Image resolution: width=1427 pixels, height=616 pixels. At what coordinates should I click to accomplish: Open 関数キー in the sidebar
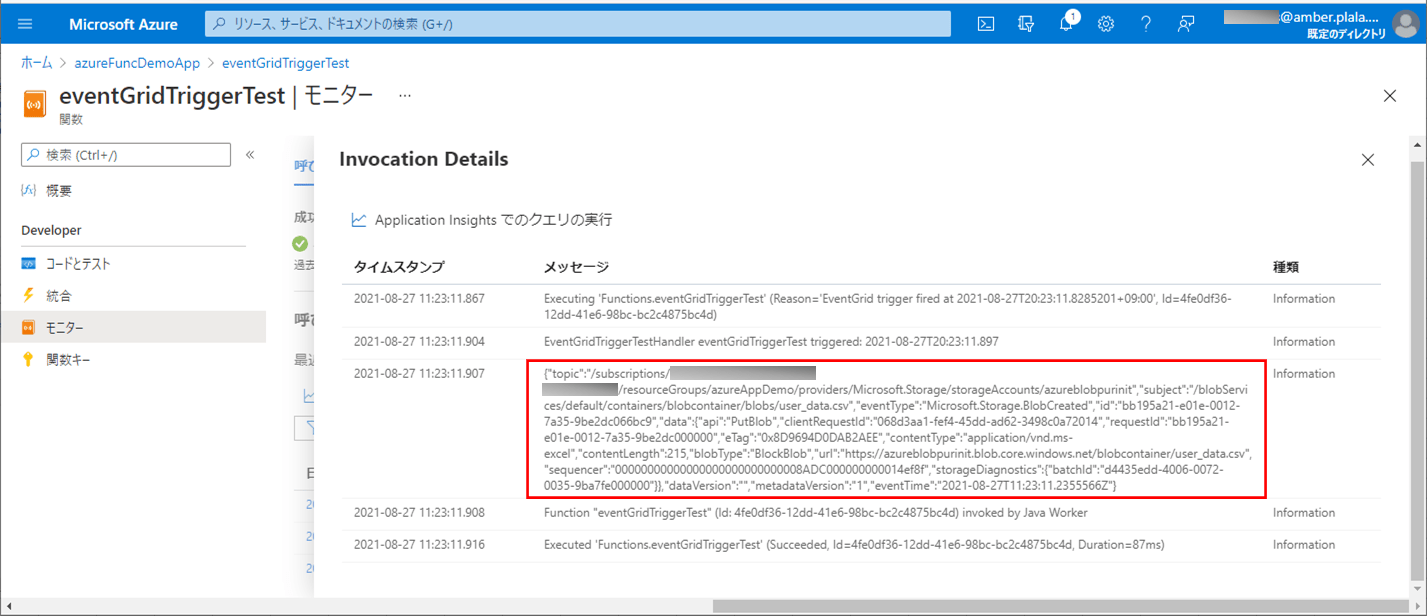[68, 360]
